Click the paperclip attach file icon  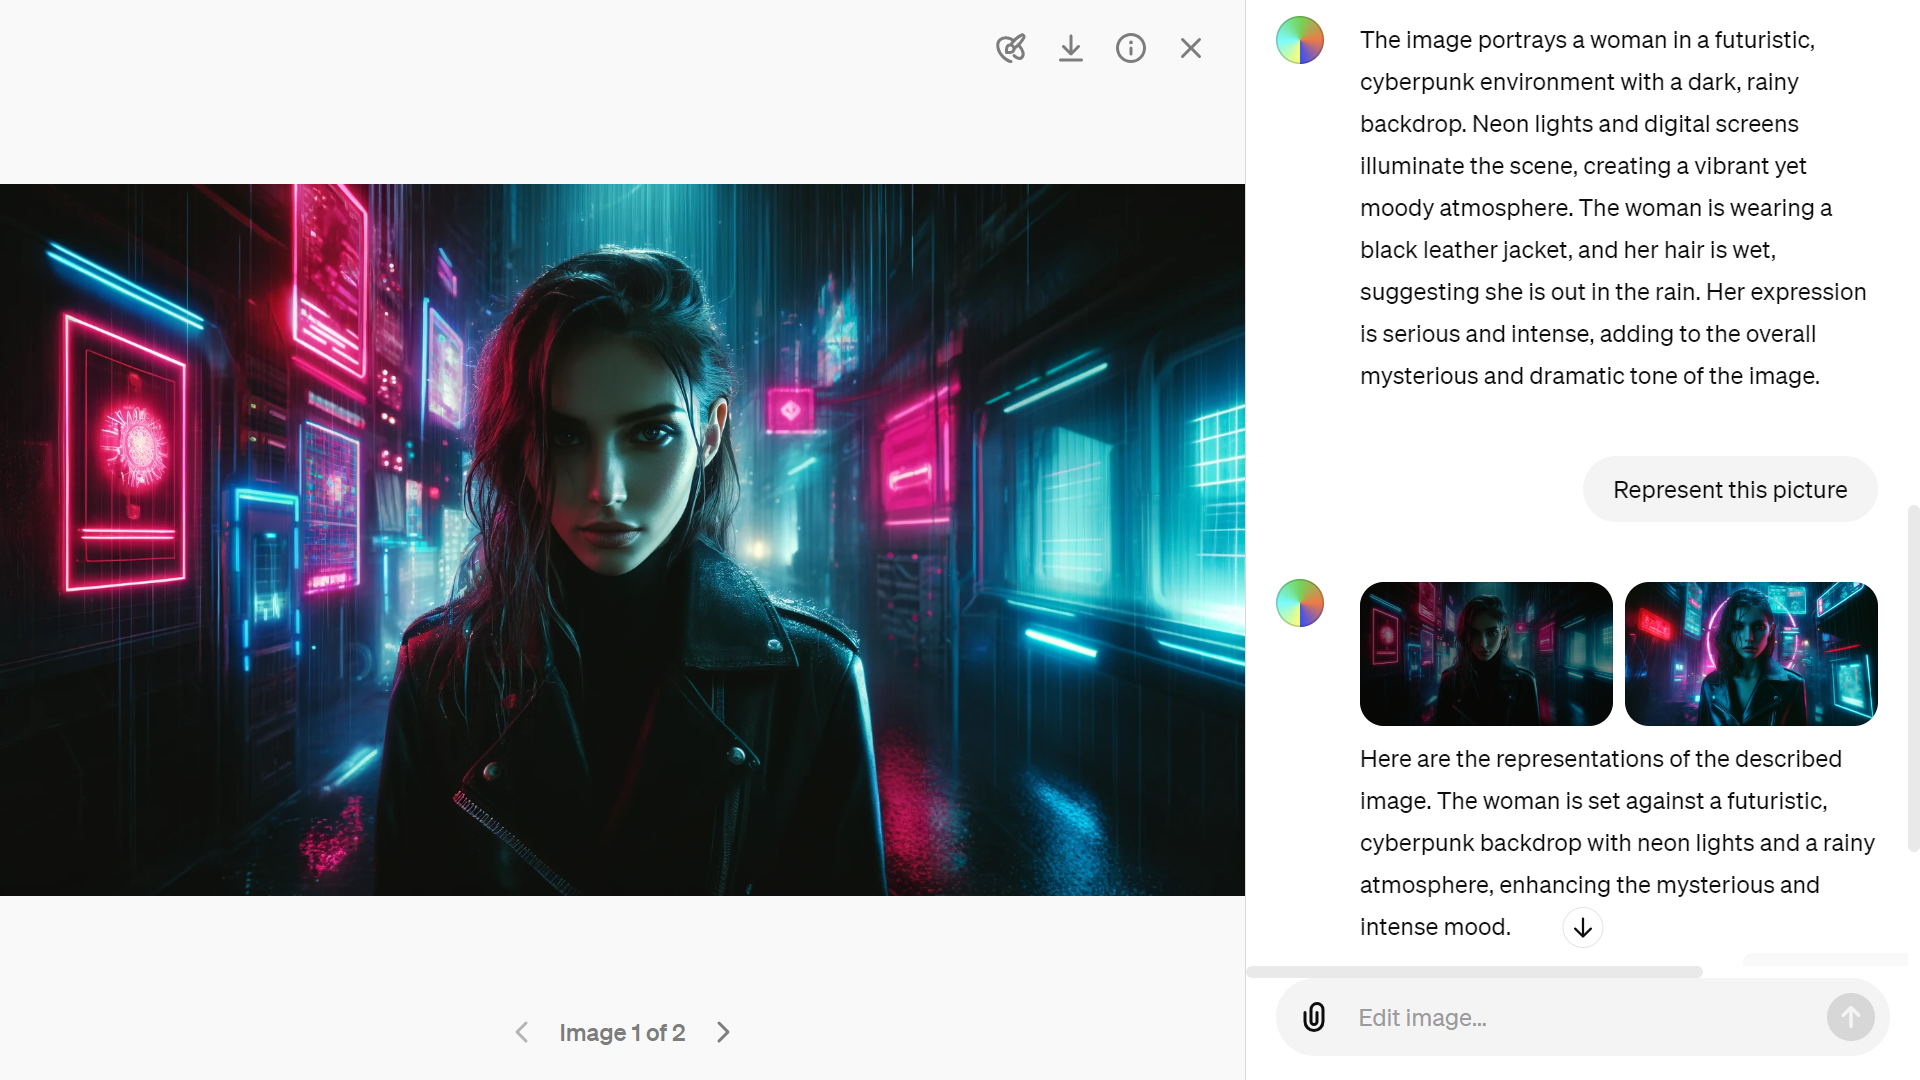[1314, 1017]
